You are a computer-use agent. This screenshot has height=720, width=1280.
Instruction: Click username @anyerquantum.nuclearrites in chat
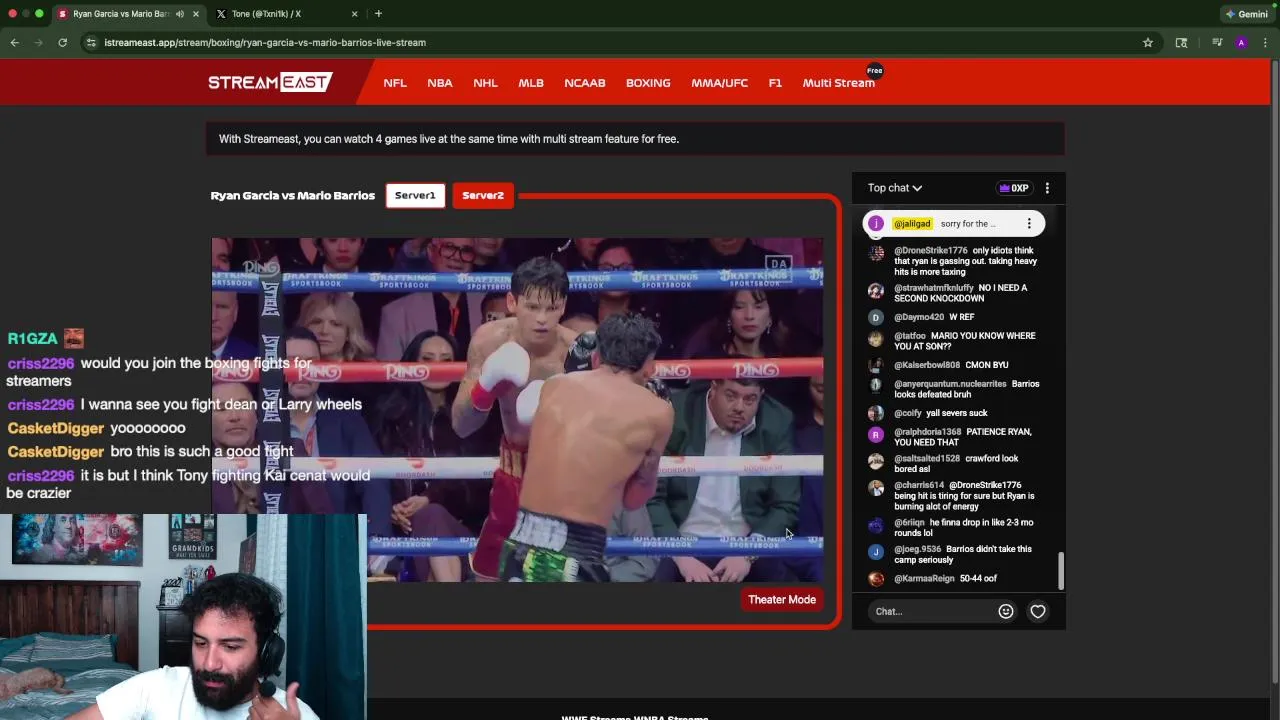(950, 384)
